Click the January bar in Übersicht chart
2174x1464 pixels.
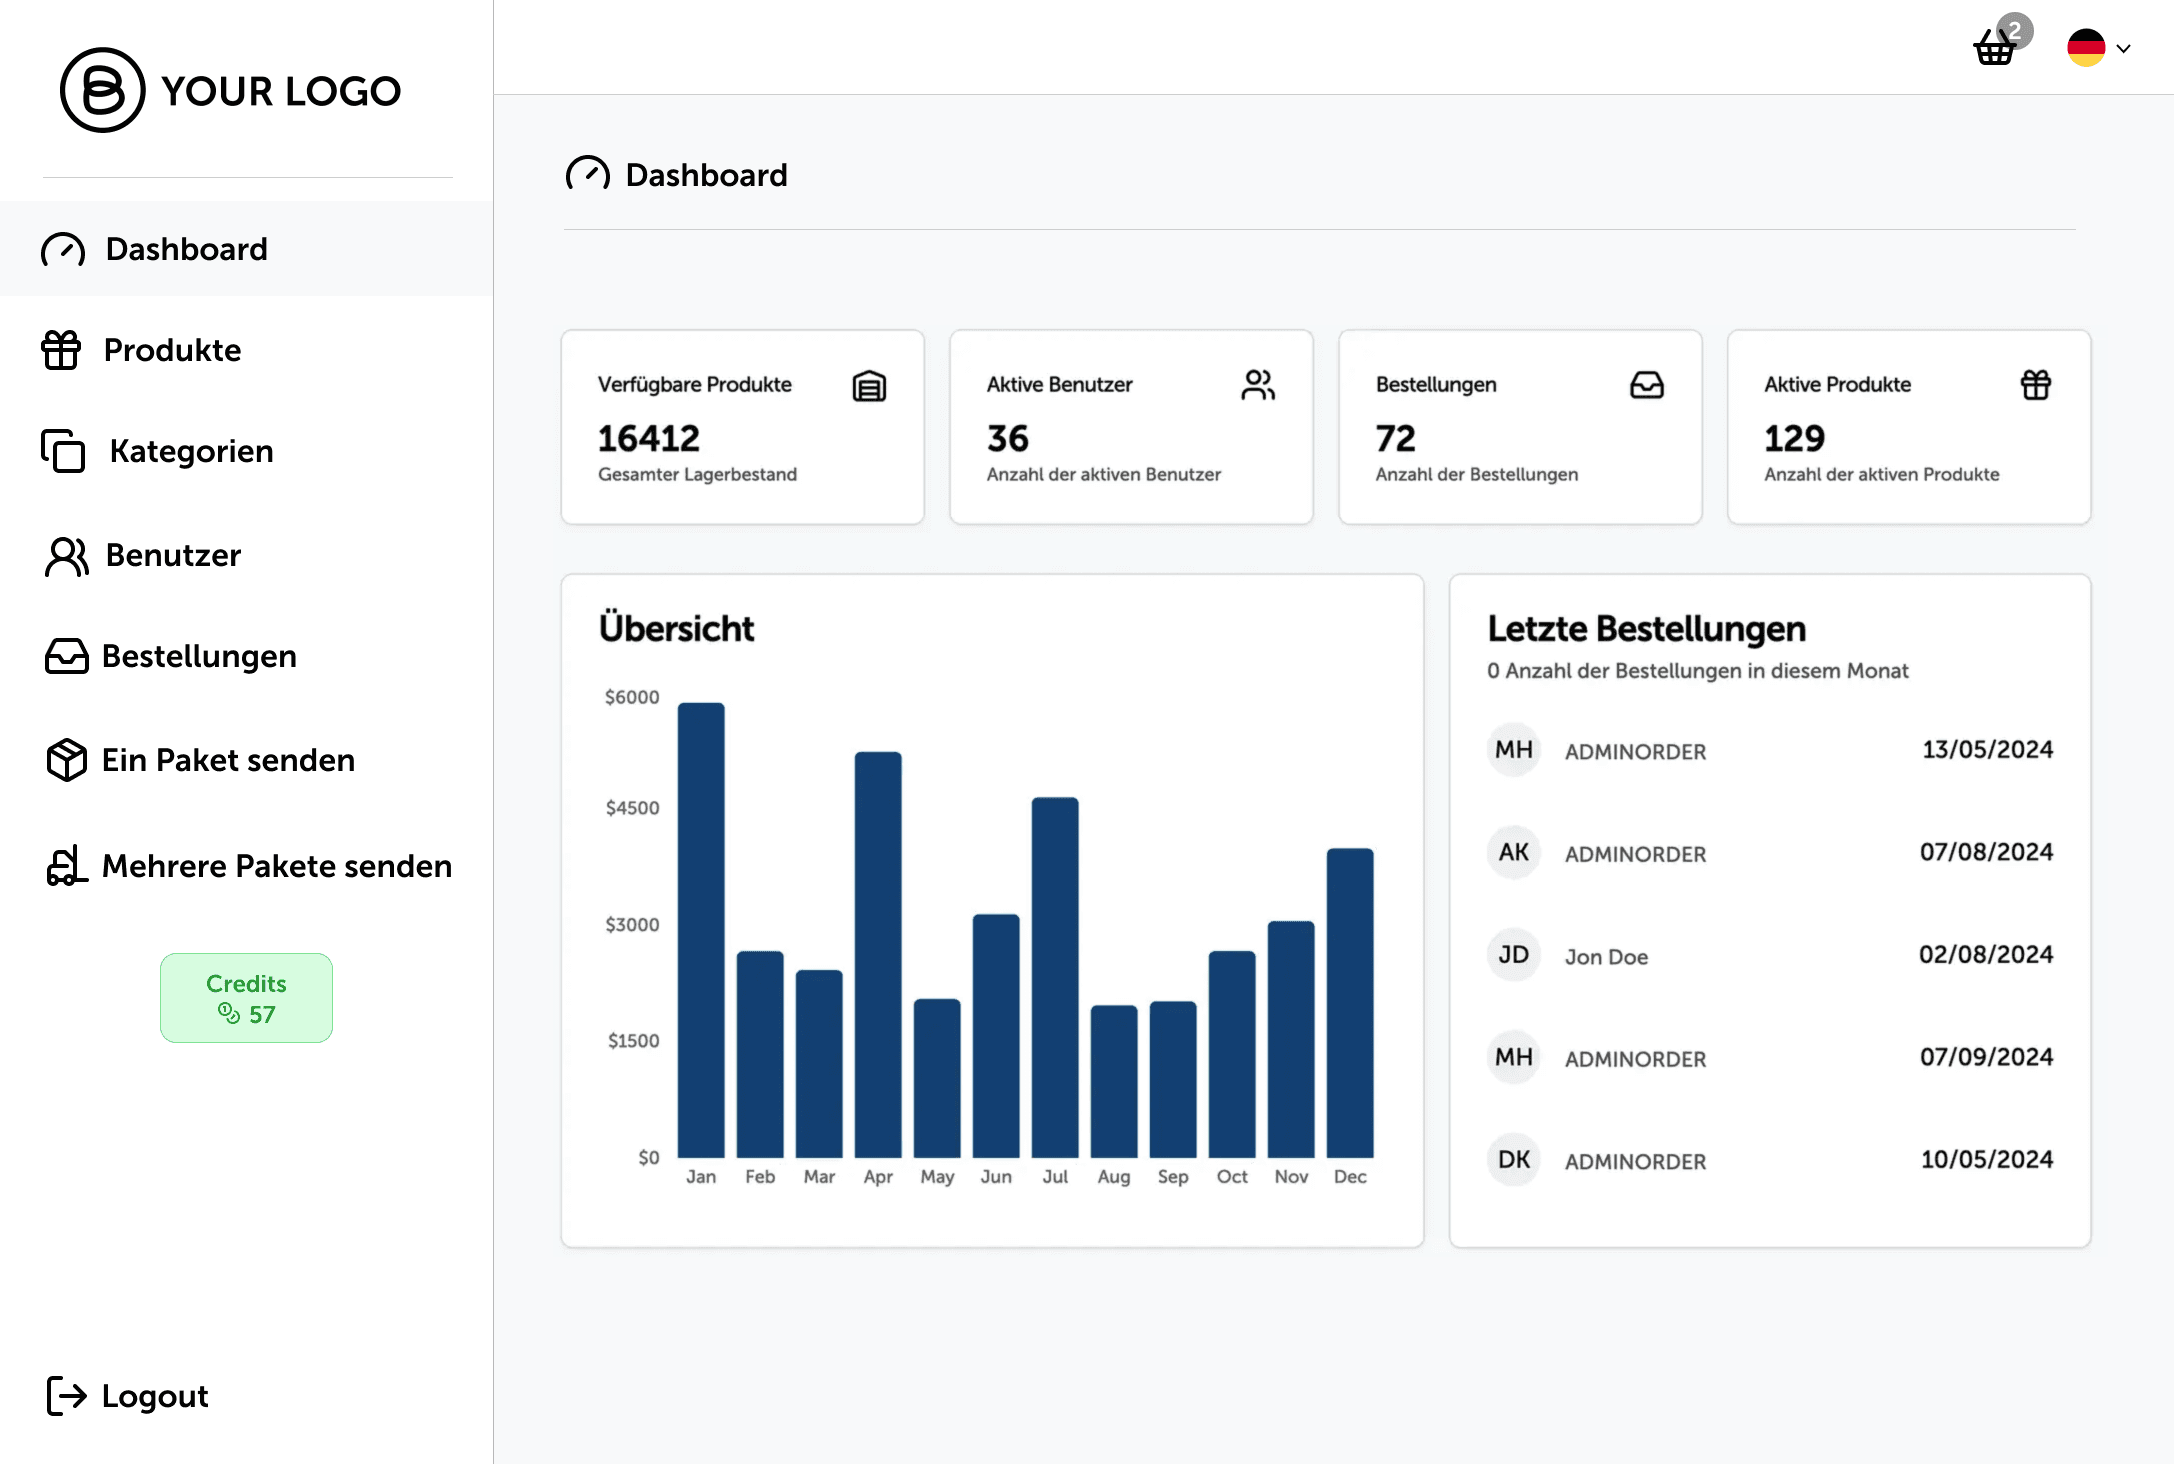pos(701,930)
